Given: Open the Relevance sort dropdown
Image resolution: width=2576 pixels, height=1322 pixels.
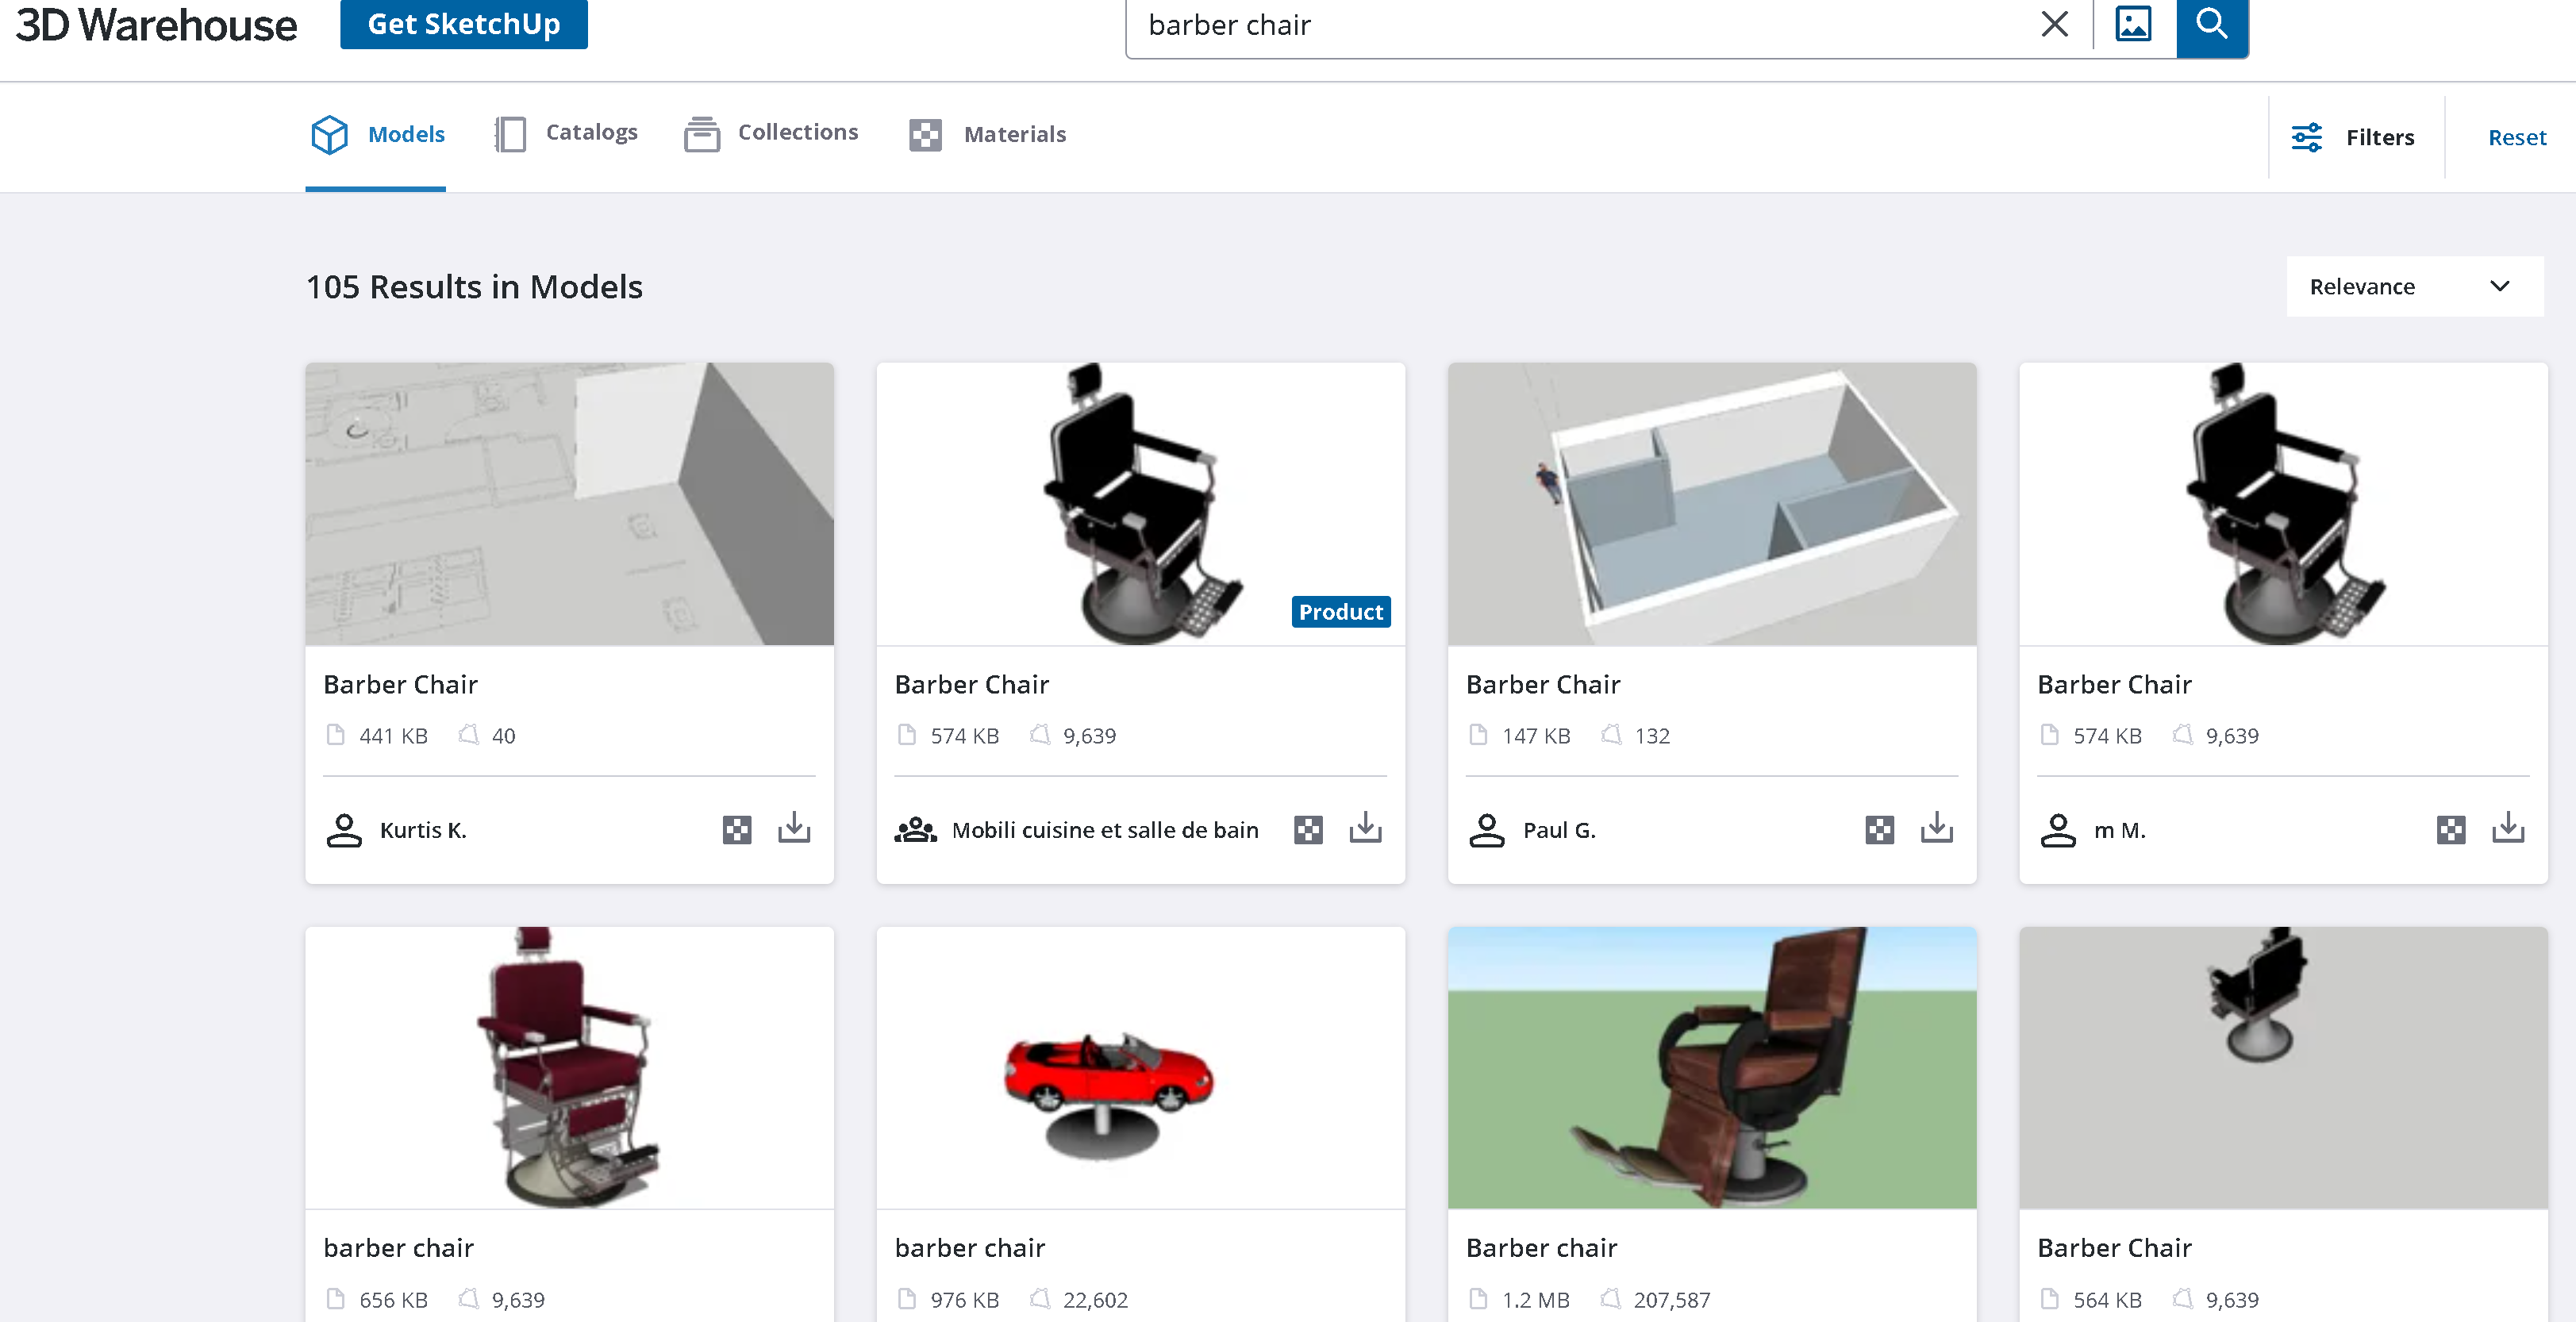Looking at the screenshot, I should 2414,286.
